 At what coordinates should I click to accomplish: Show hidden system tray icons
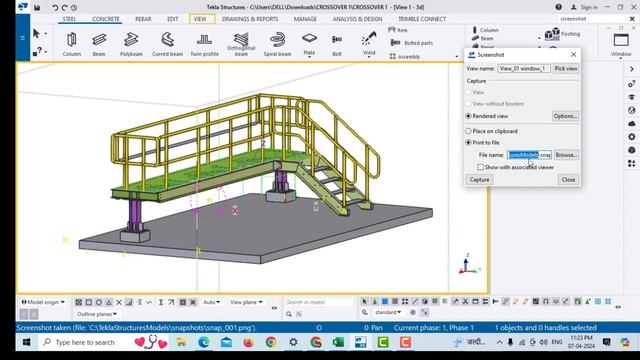pos(499,342)
